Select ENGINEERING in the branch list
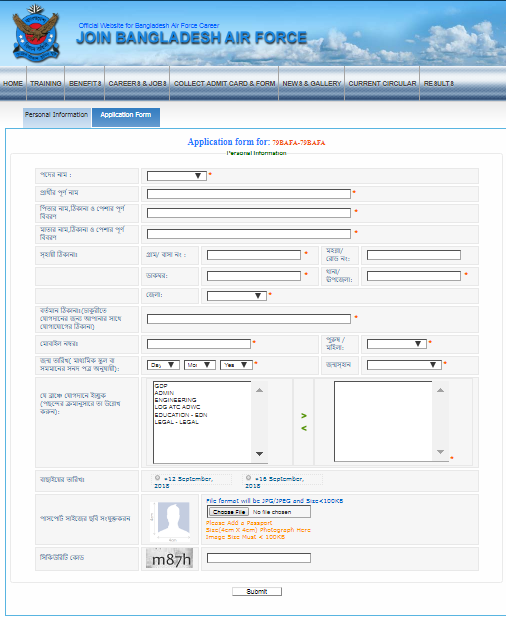The image size is (506, 617). tap(175, 400)
